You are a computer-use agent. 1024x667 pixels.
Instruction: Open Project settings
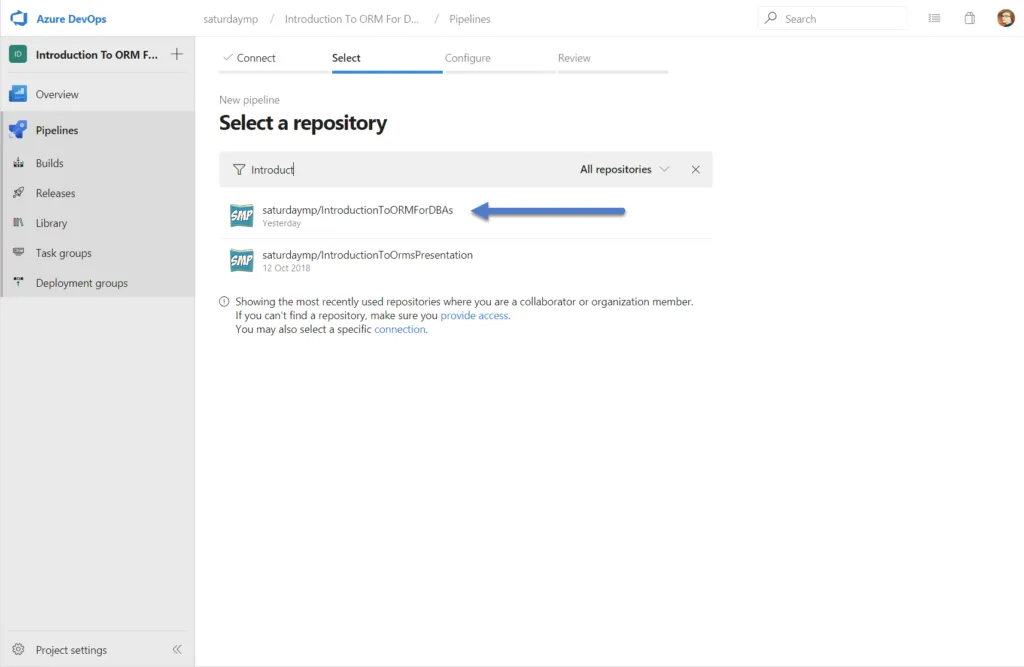[x=71, y=650]
